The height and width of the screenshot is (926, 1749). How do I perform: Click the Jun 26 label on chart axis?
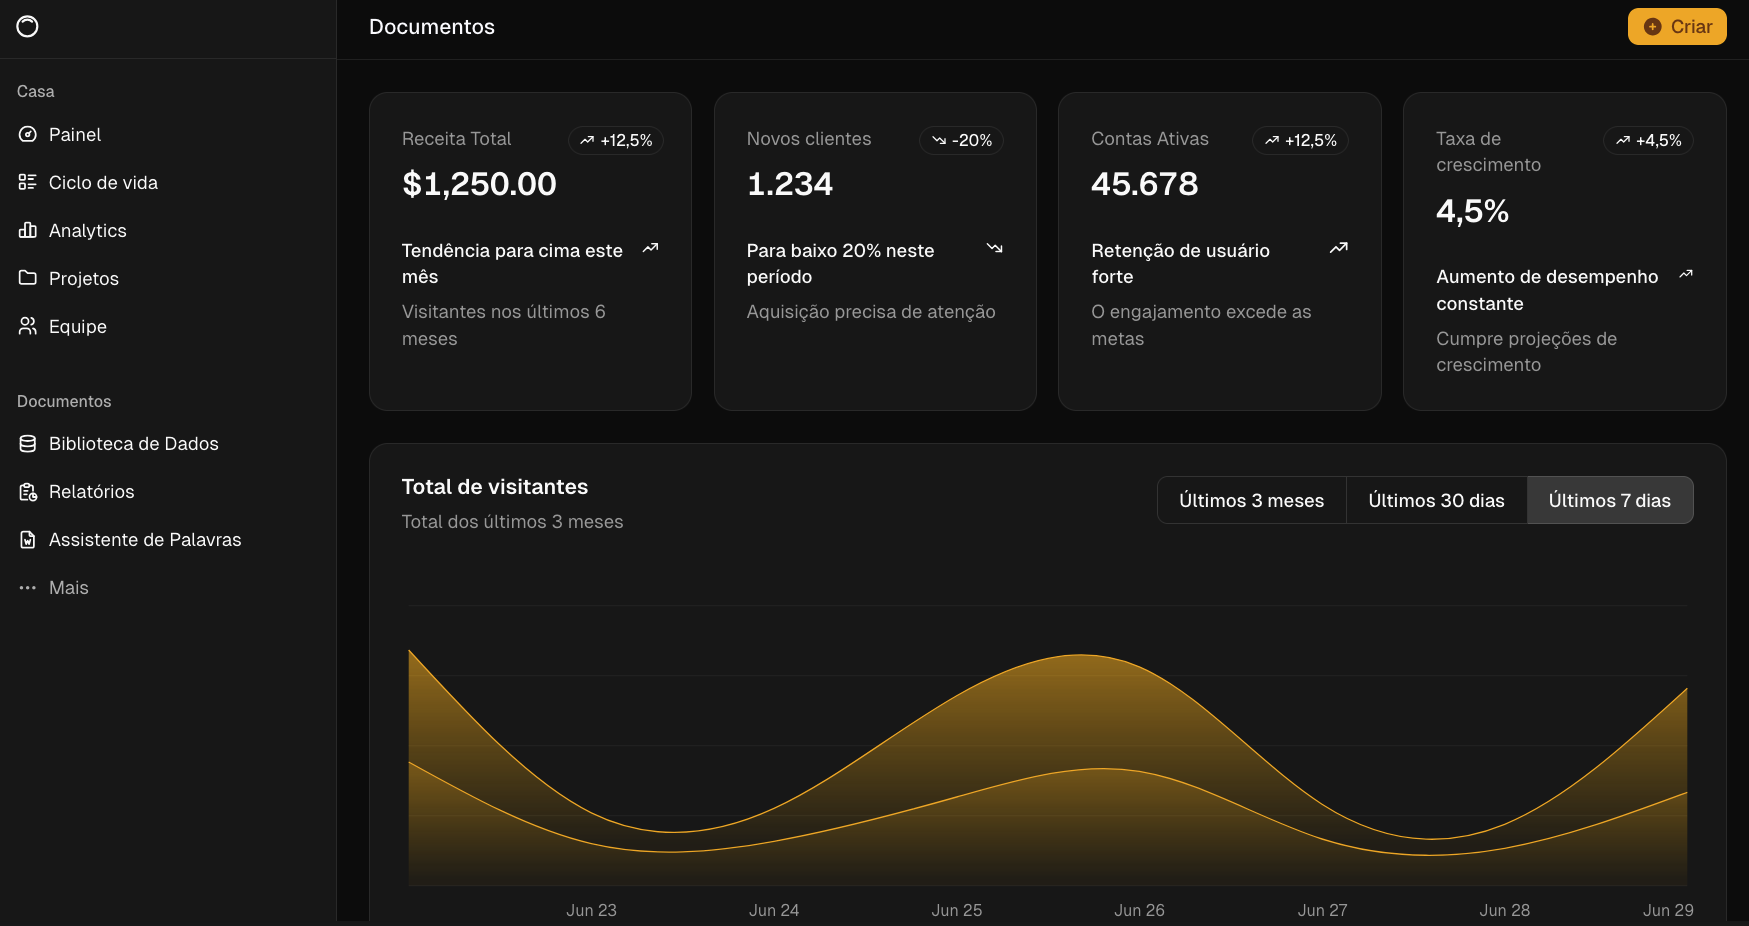tap(1139, 910)
